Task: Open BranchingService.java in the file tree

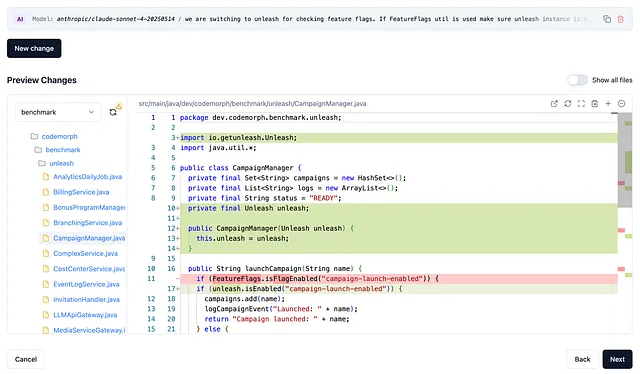Action: click(x=87, y=223)
